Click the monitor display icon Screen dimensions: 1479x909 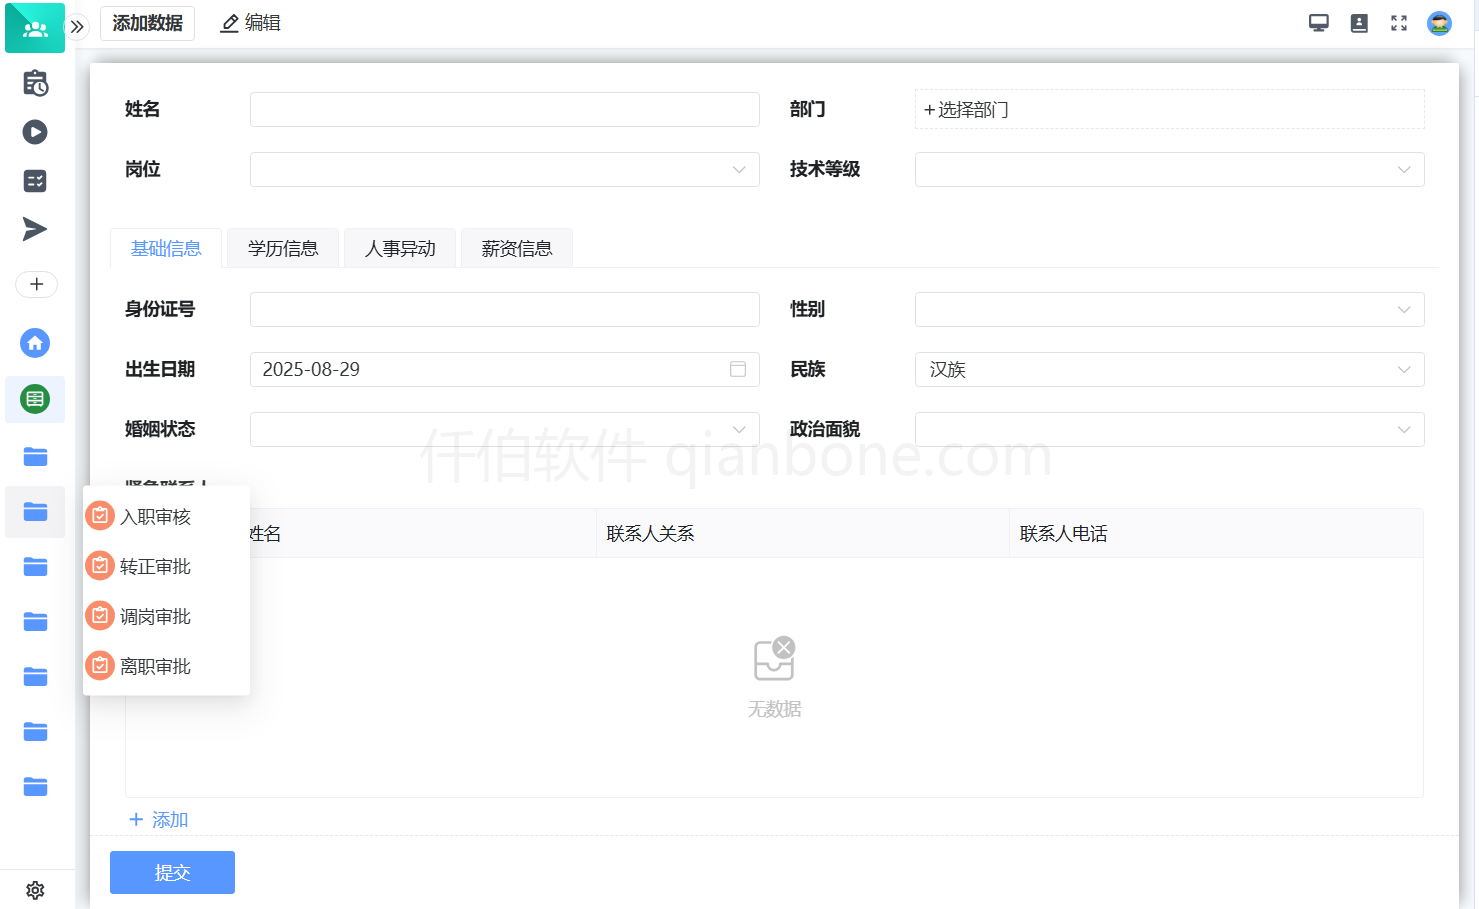(x=1319, y=23)
